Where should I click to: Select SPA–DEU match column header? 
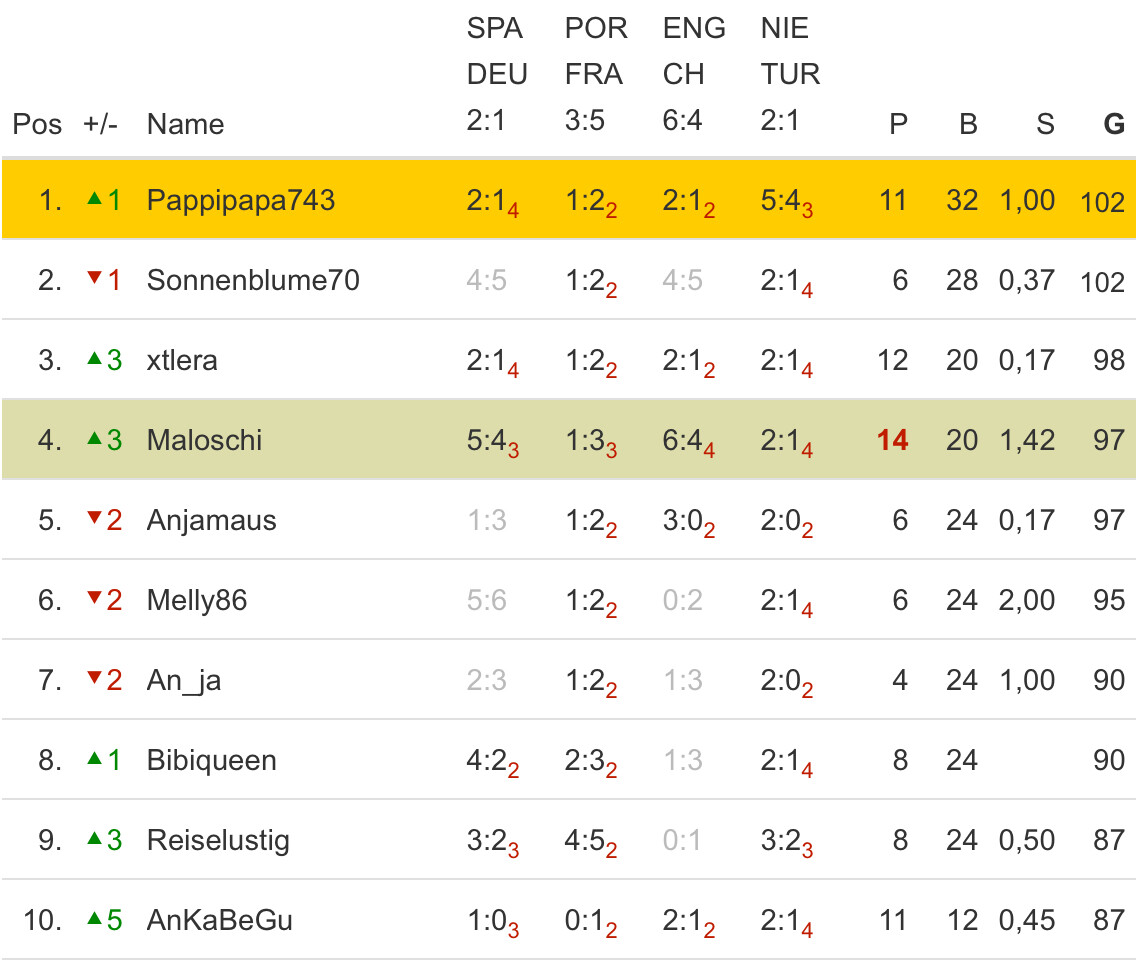(x=496, y=75)
